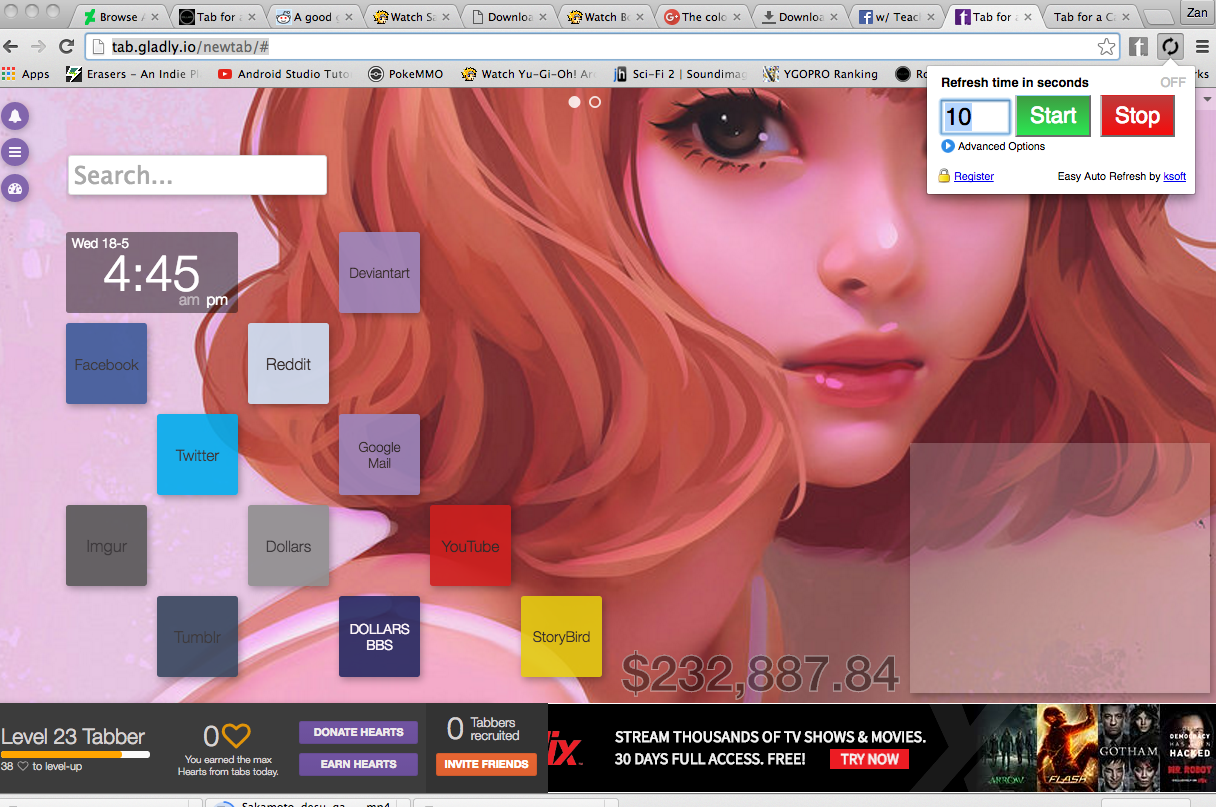The image size is (1216, 807).
Task: Open the Chrome menu icon
Action: point(1201,46)
